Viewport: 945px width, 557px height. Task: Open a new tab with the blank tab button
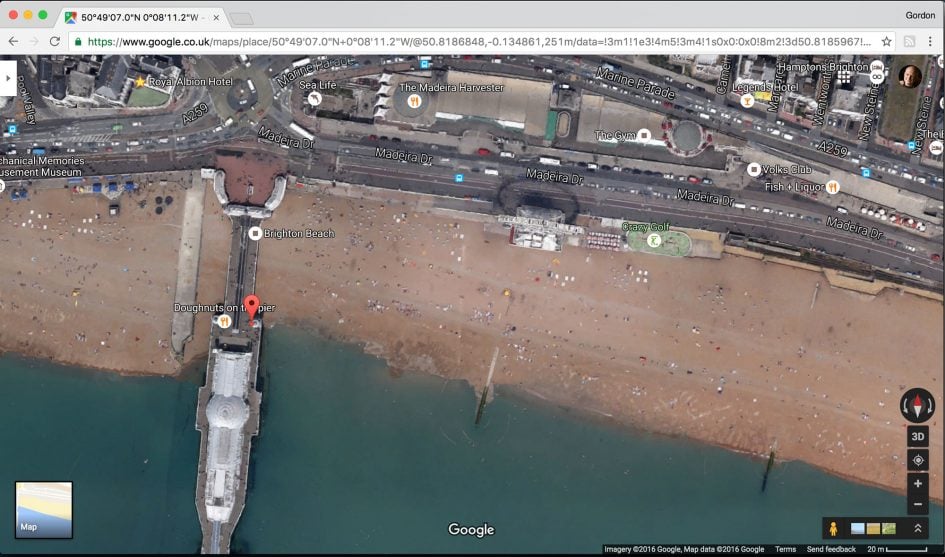242,19
